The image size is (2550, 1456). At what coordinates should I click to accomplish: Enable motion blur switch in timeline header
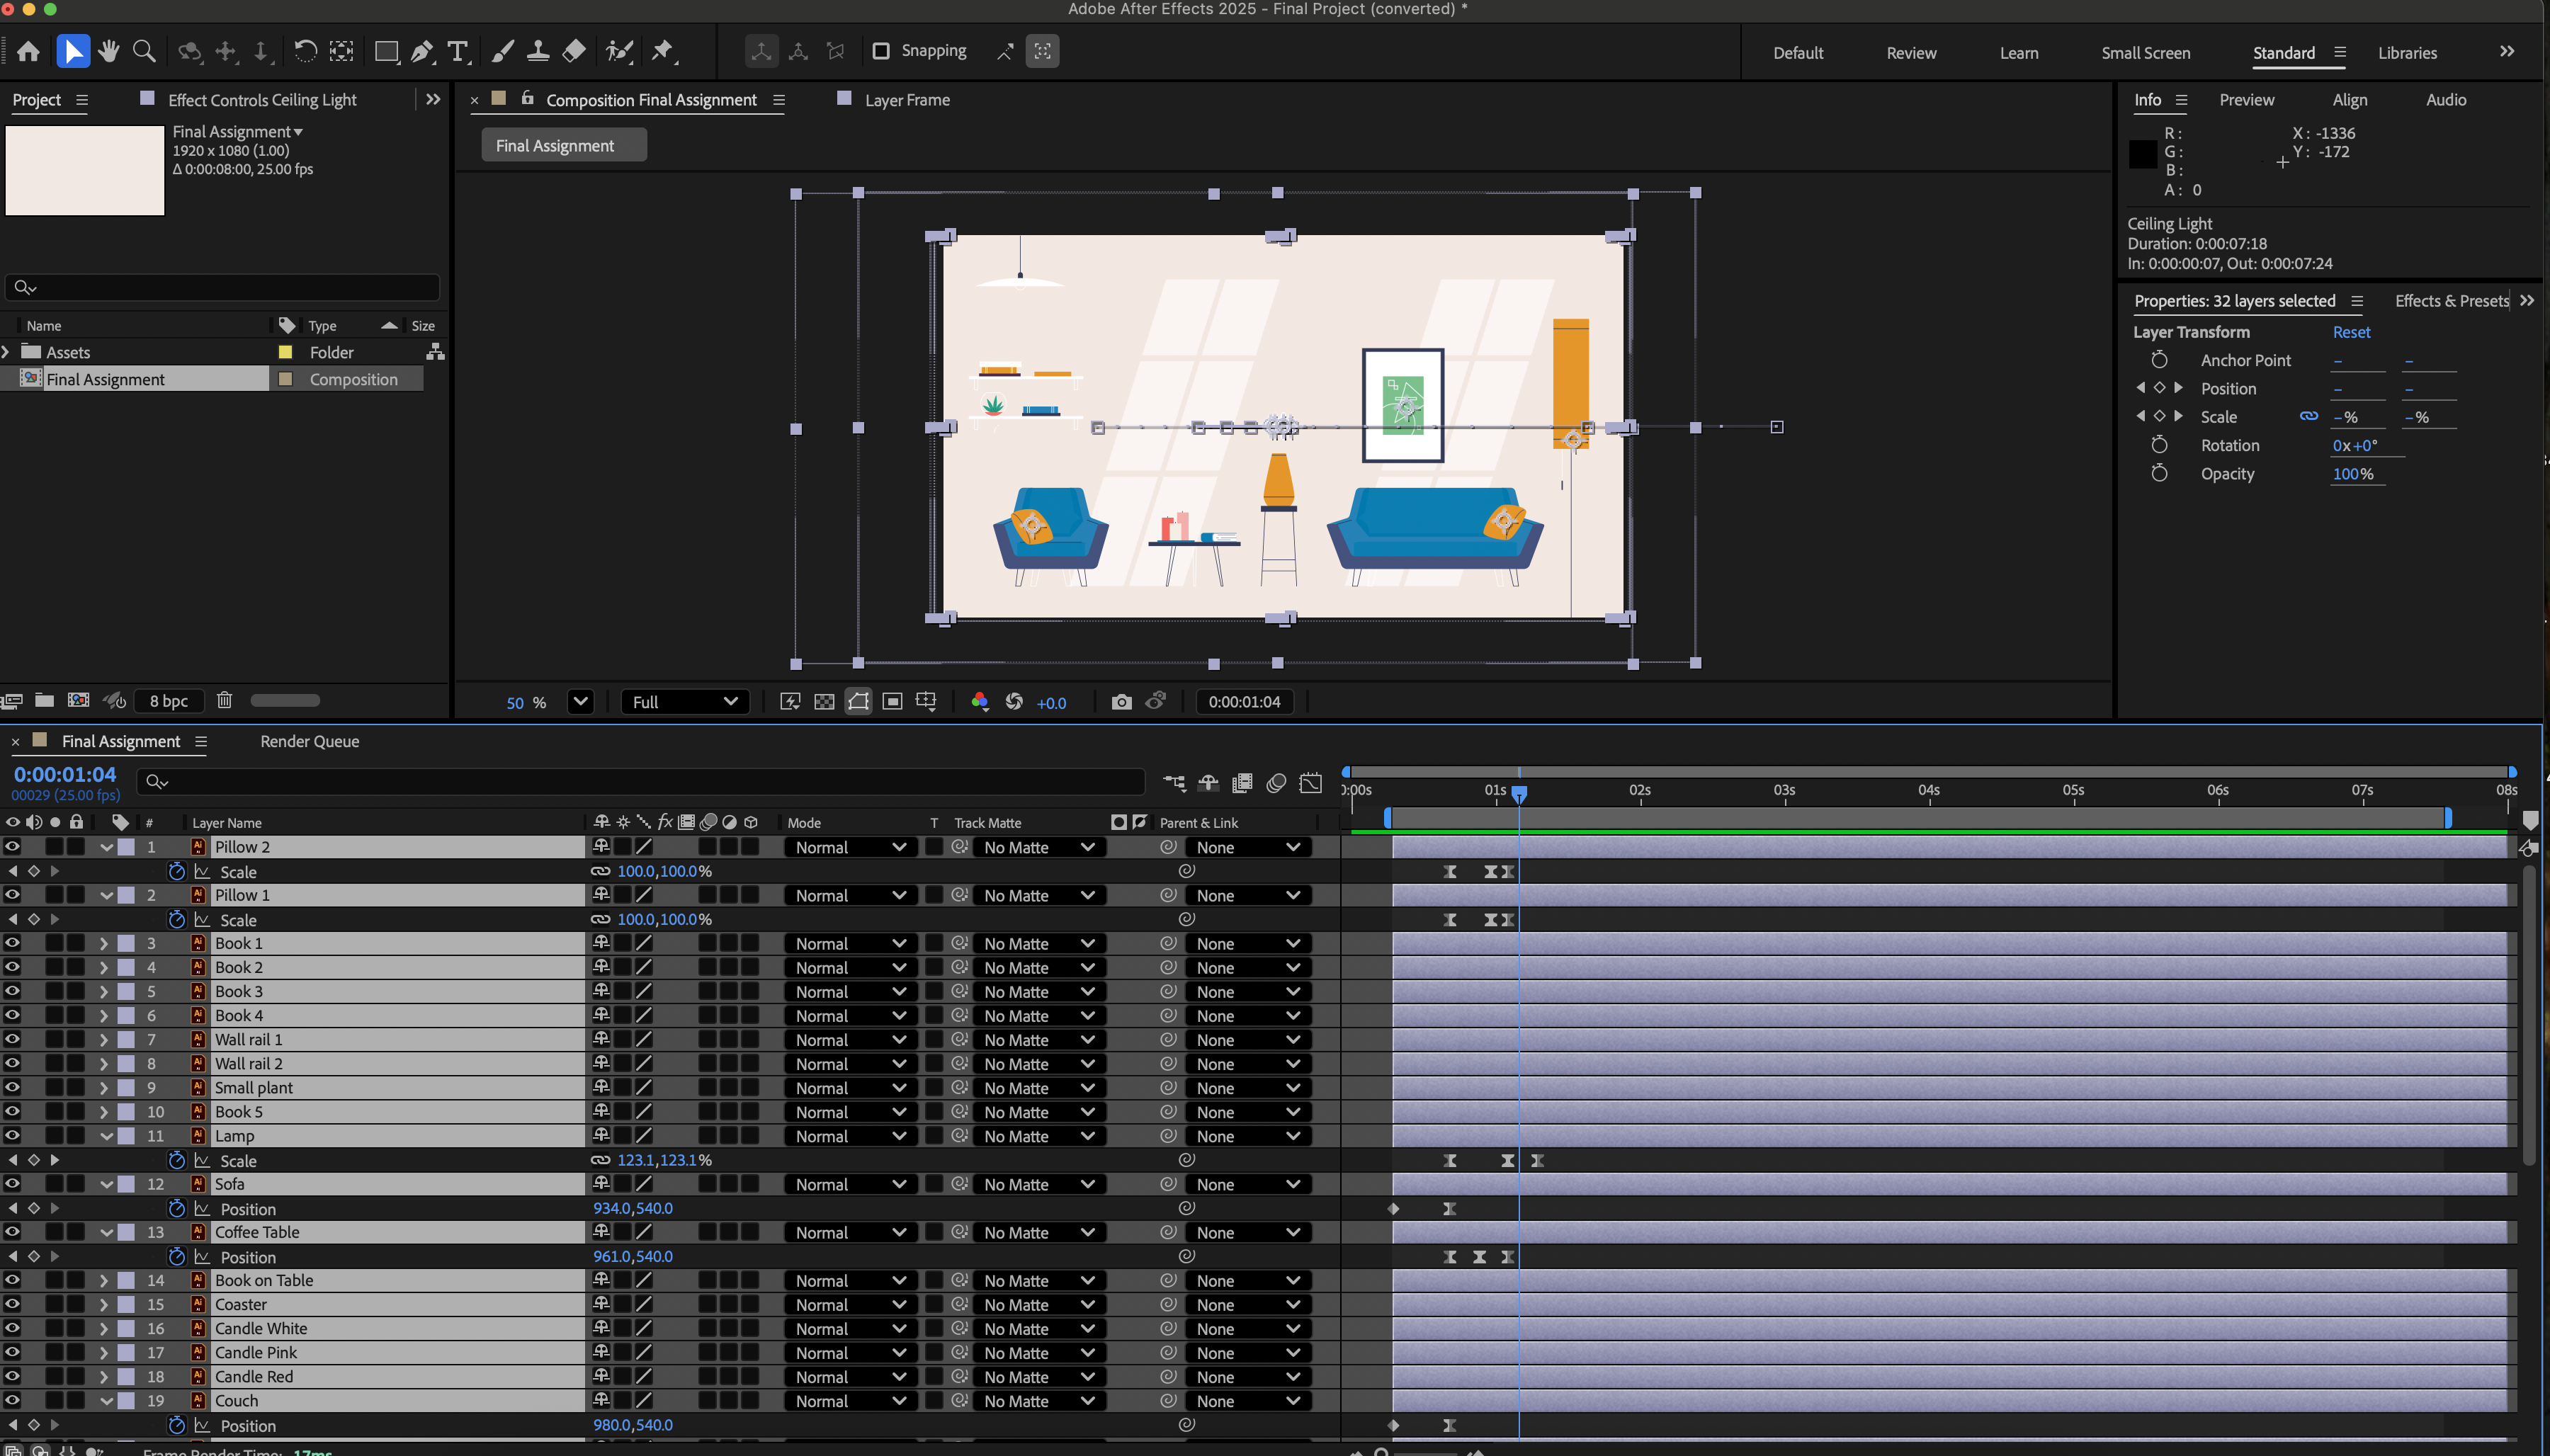tap(1276, 783)
